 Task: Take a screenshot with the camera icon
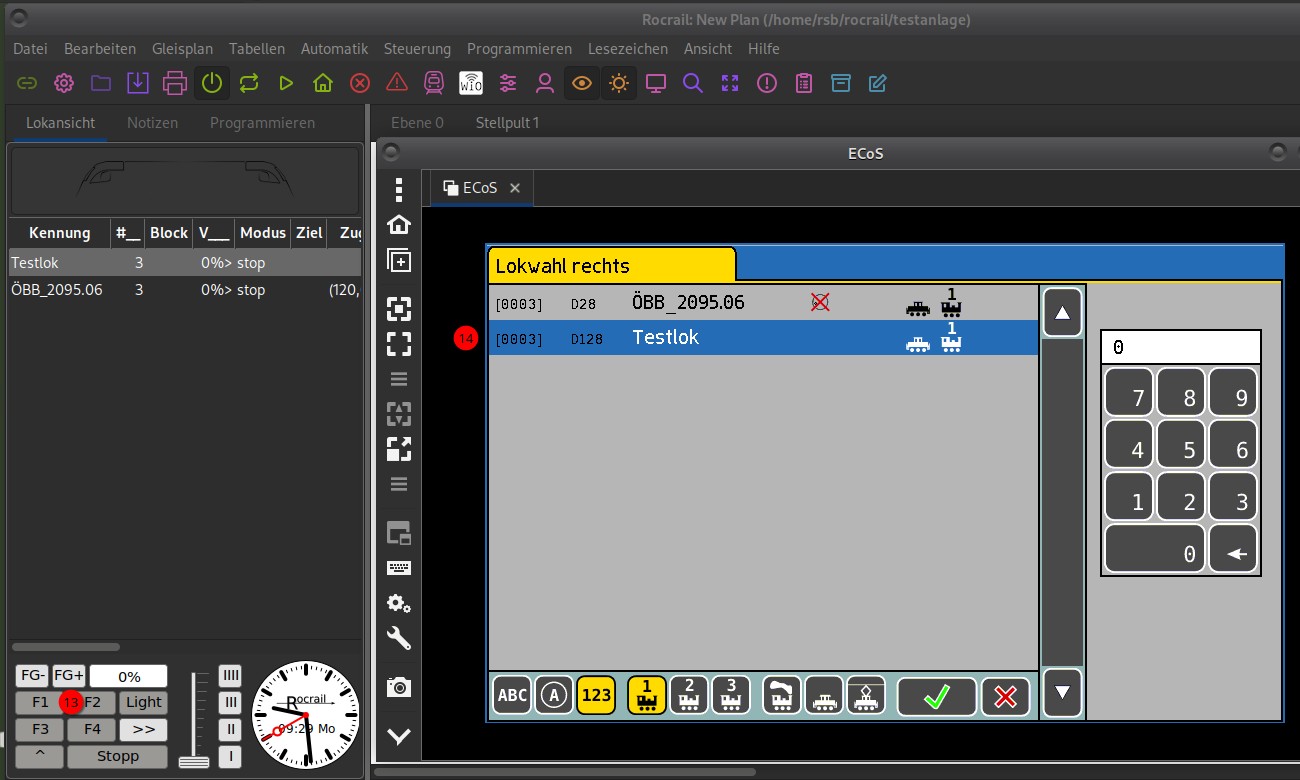click(x=399, y=687)
